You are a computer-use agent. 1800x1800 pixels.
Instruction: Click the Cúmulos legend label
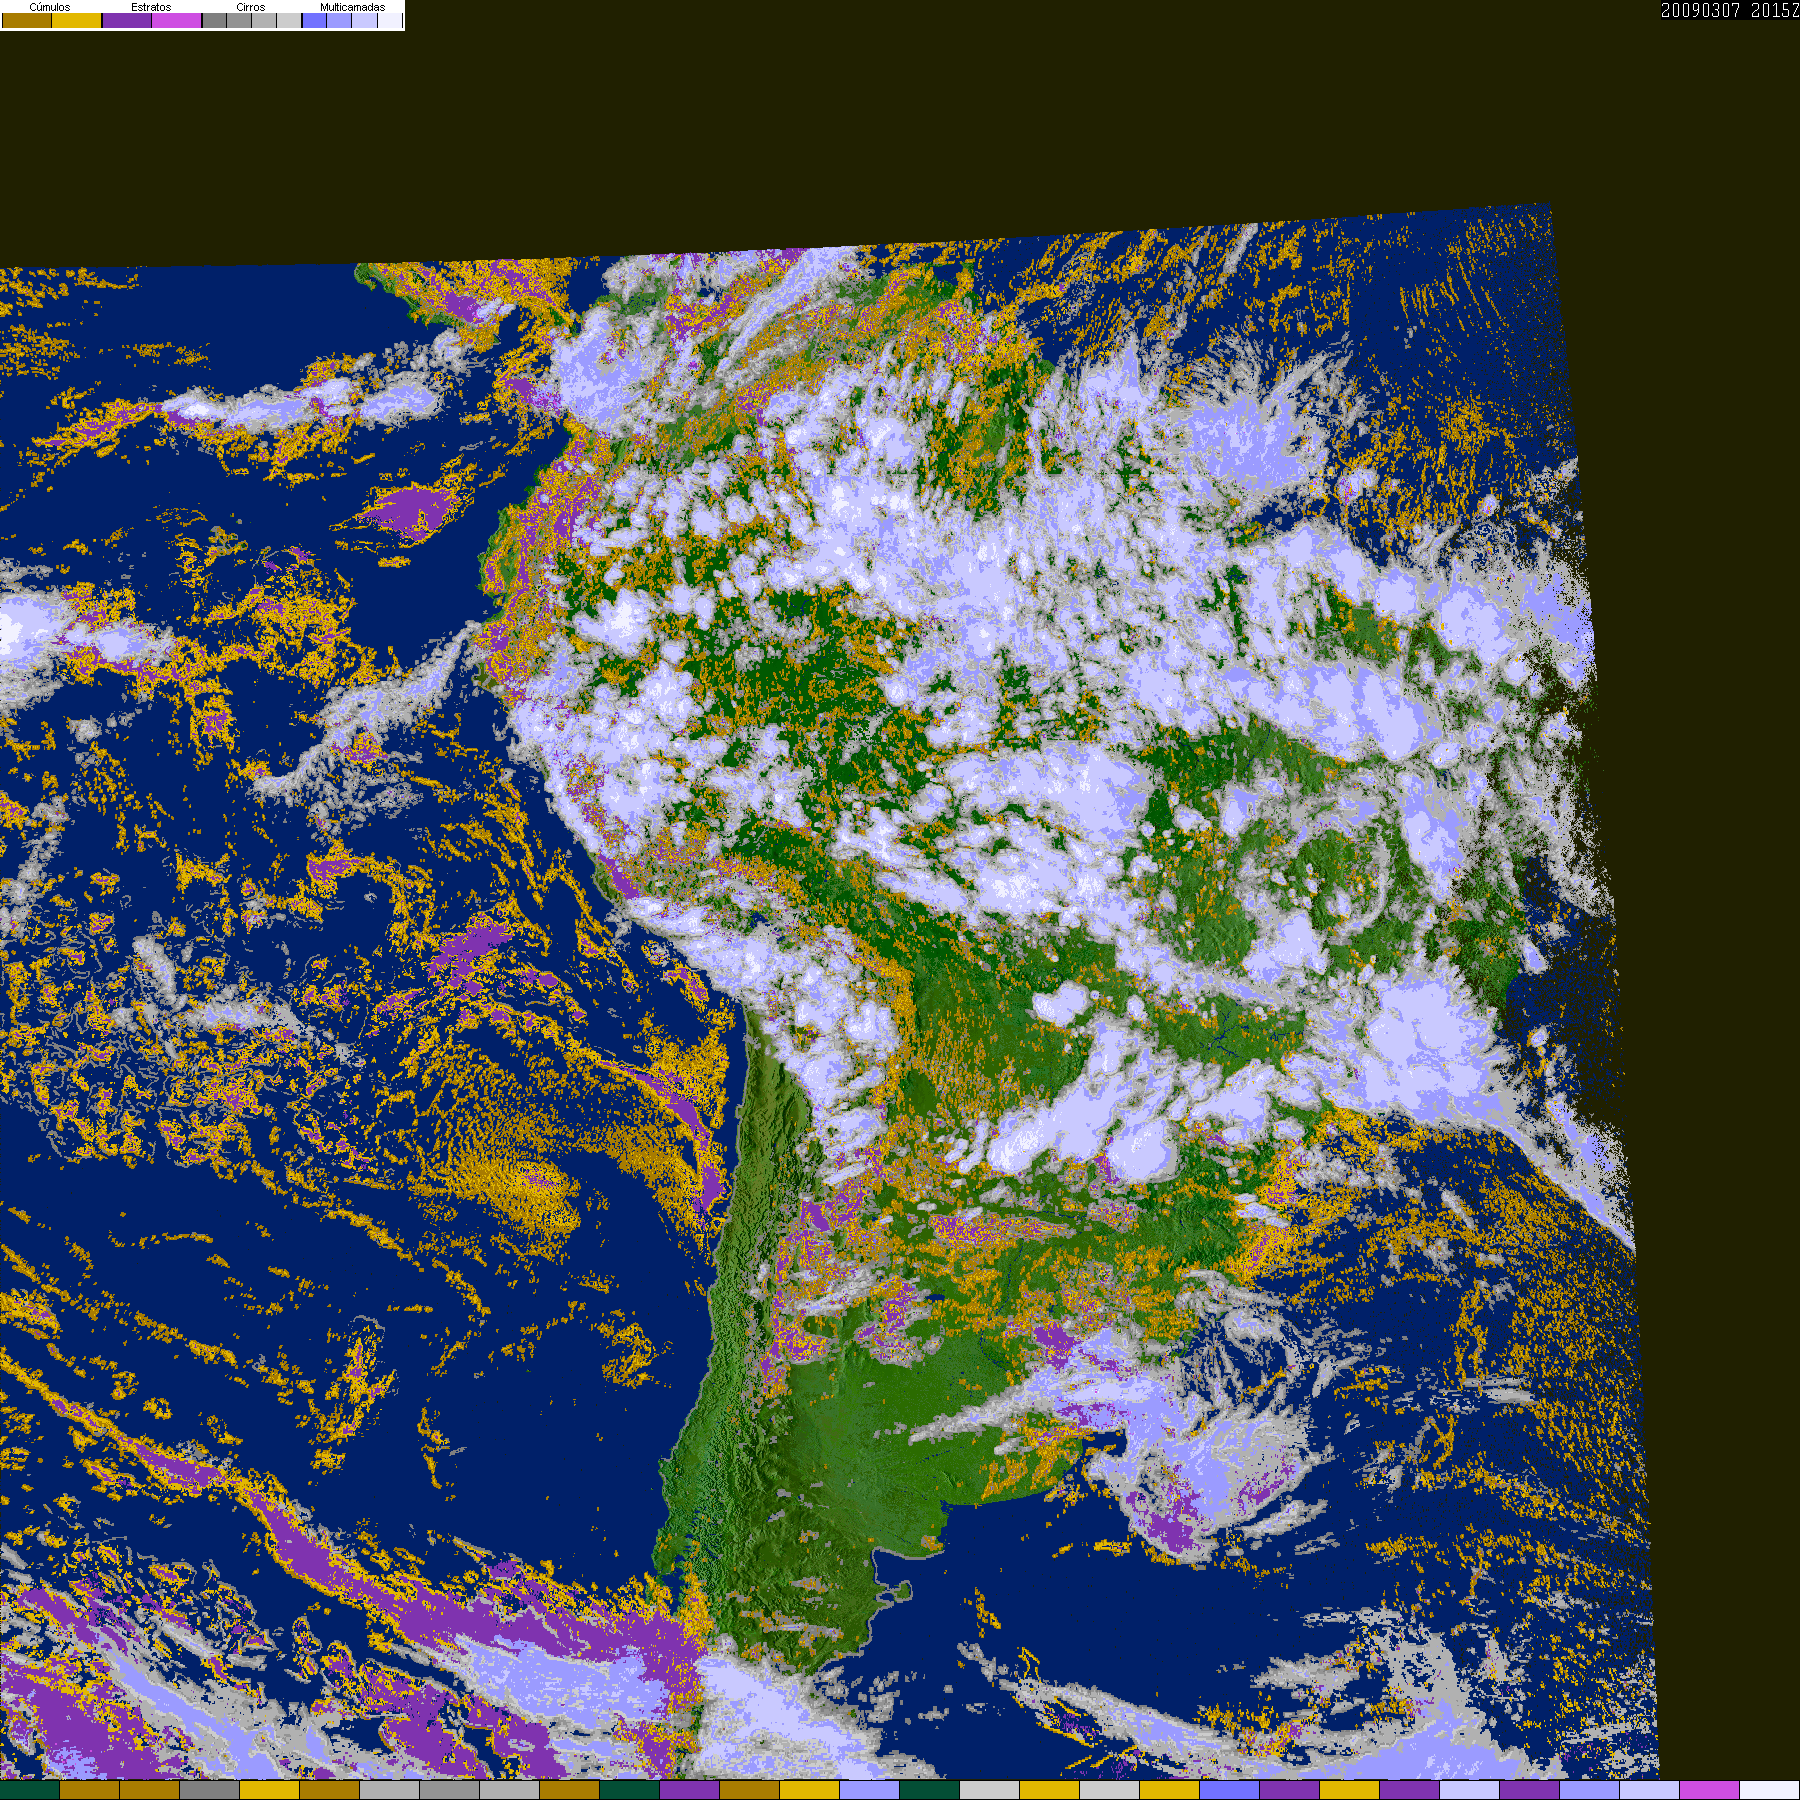[x=50, y=7]
